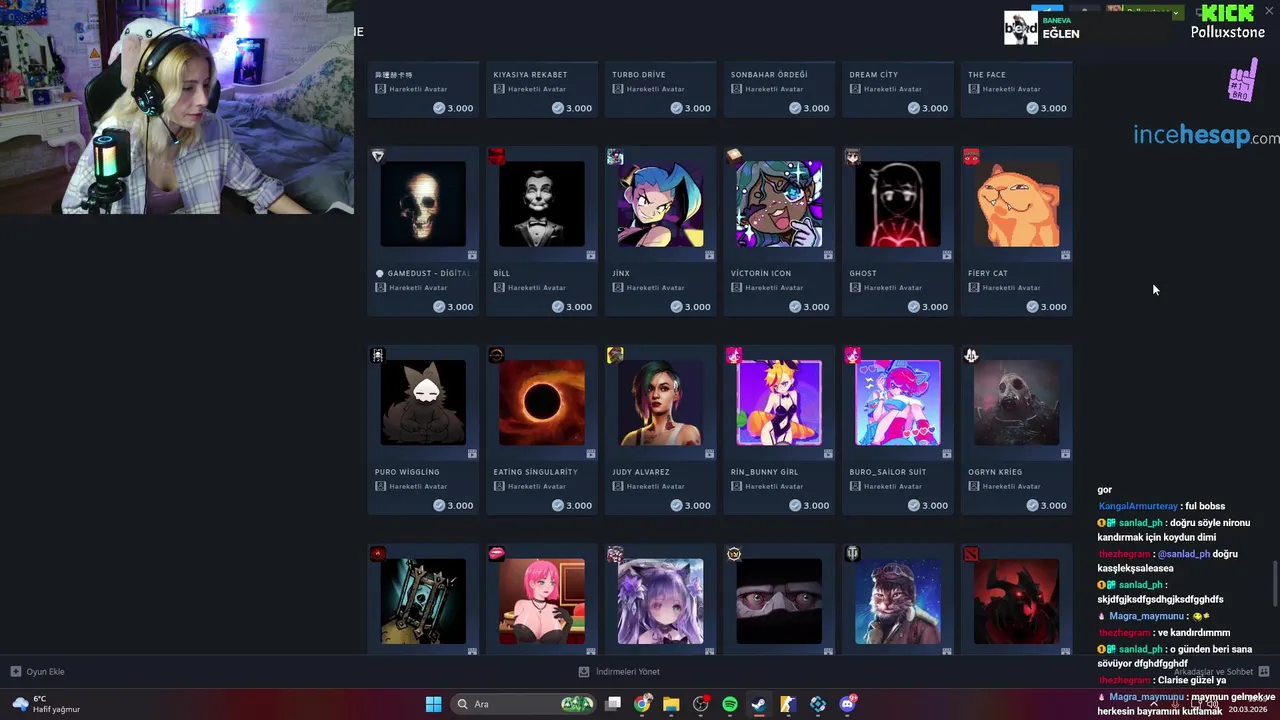1280x720 pixels.
Task: Click KangalArmurteray username in chat
Action: click(1138, 506)
